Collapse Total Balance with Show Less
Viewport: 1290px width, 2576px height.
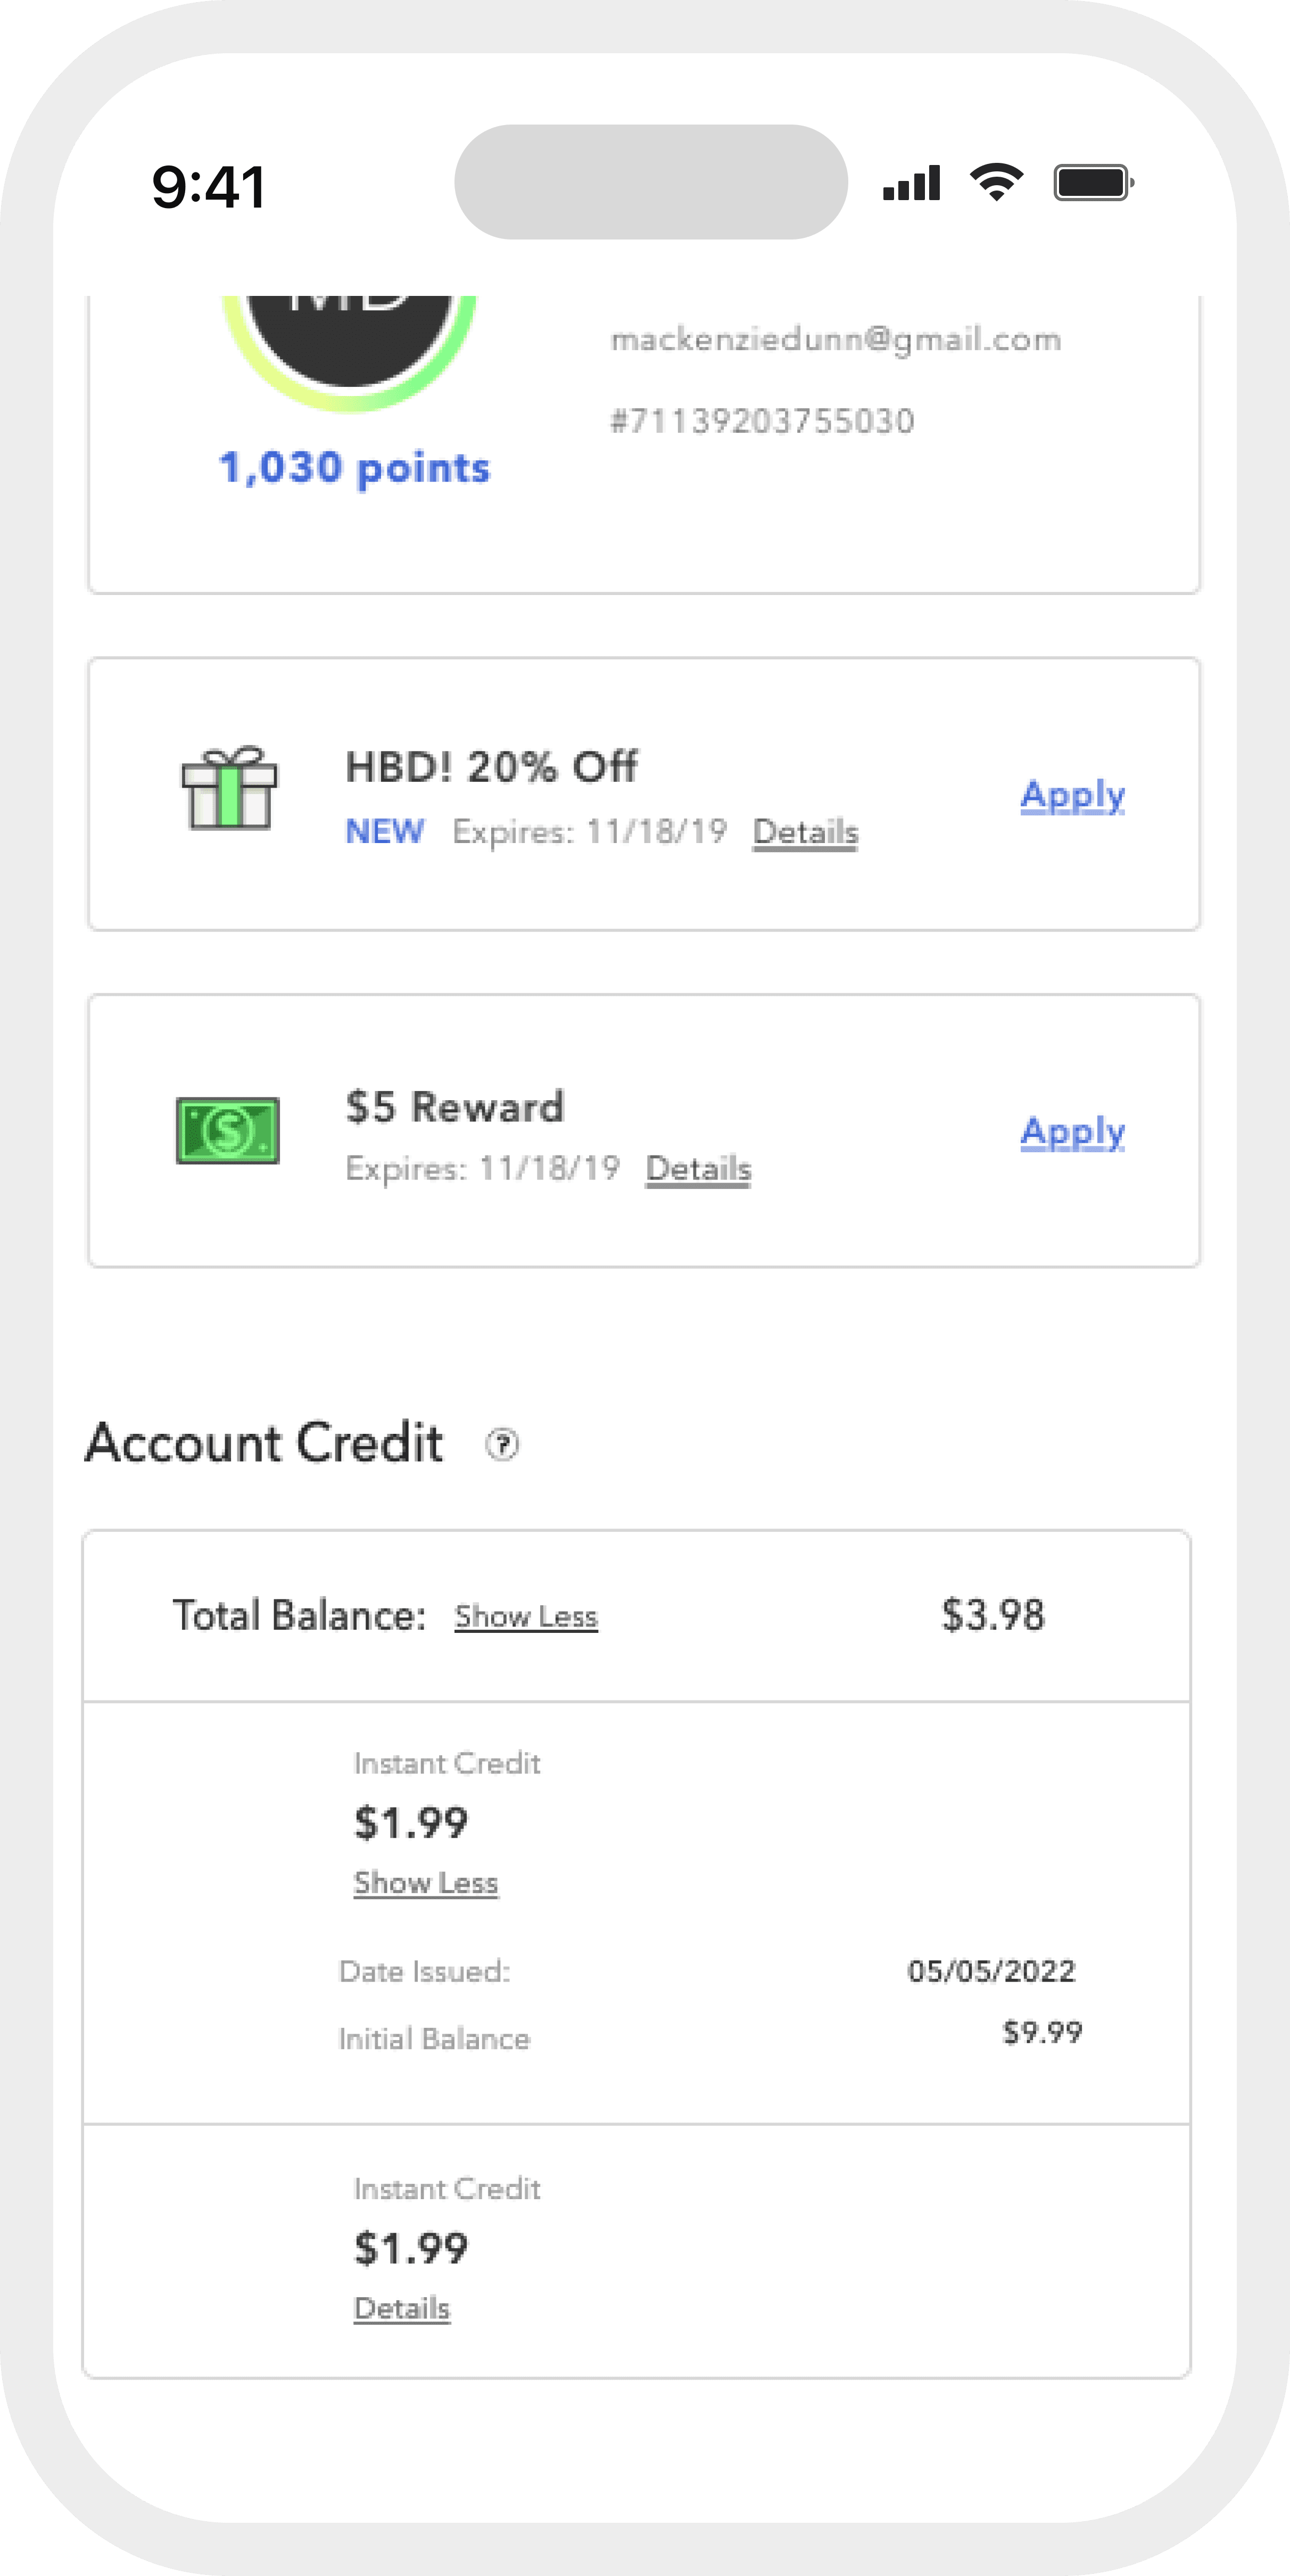pyautogui.click(x=526, y=1617)
